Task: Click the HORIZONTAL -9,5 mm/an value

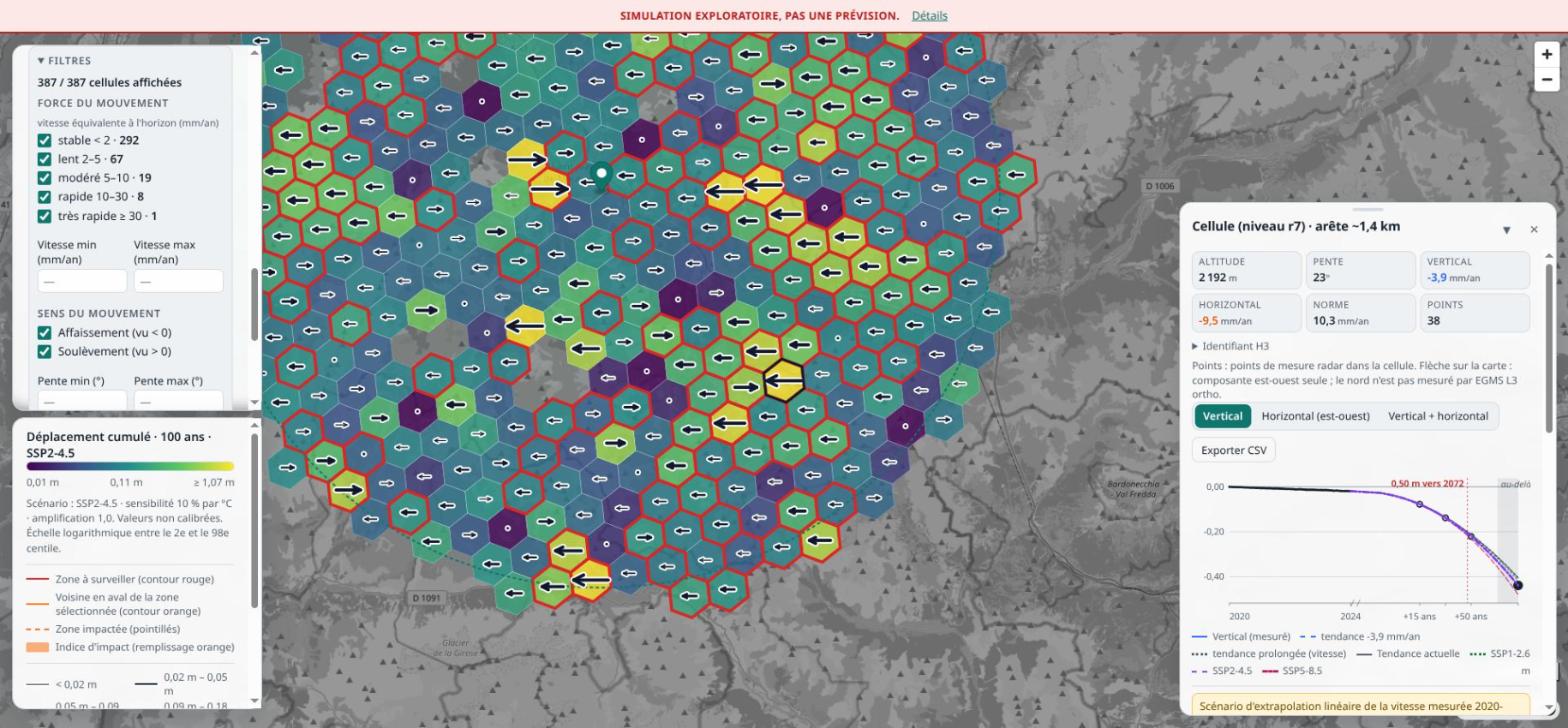Action: coord(1225,321)
